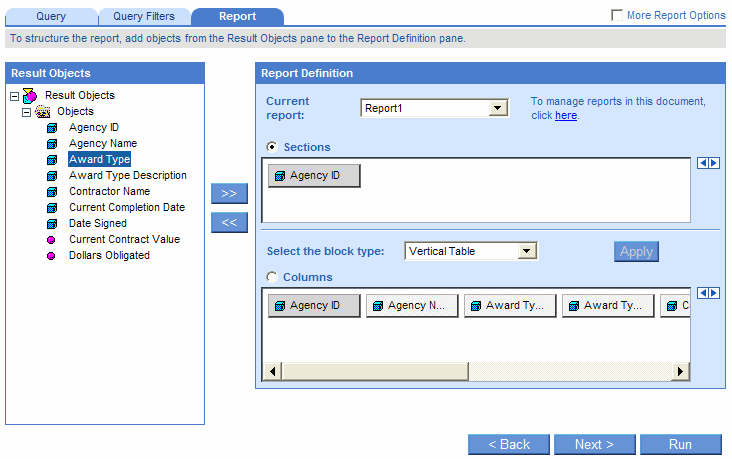Click the Current Contract Value measure icon

[52, 240]
